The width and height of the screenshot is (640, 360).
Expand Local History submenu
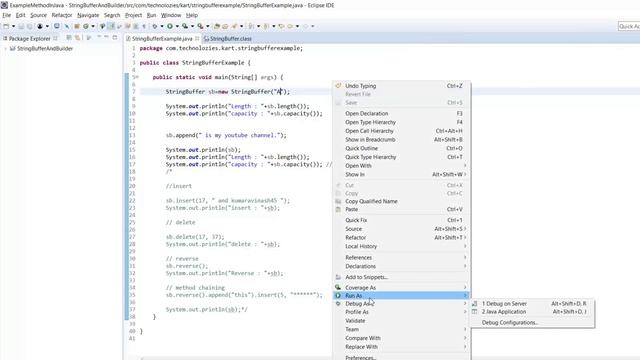pos(402,246)
